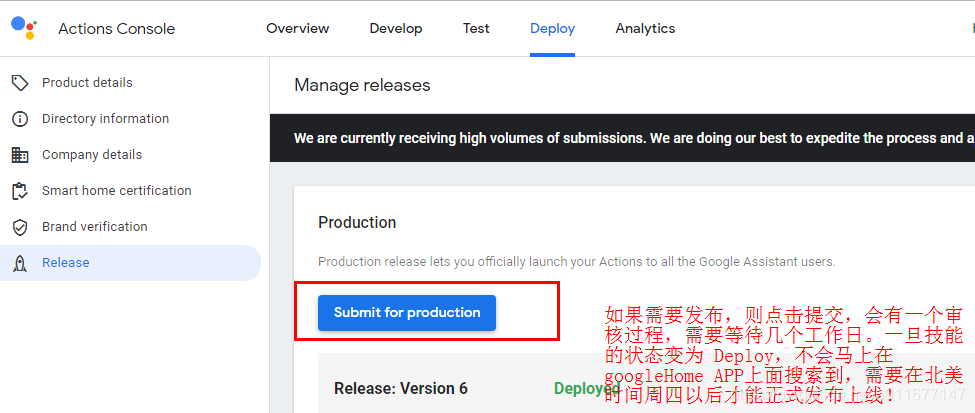
Task: Click the Brand verification shield icon
Action: pos(20,227)
